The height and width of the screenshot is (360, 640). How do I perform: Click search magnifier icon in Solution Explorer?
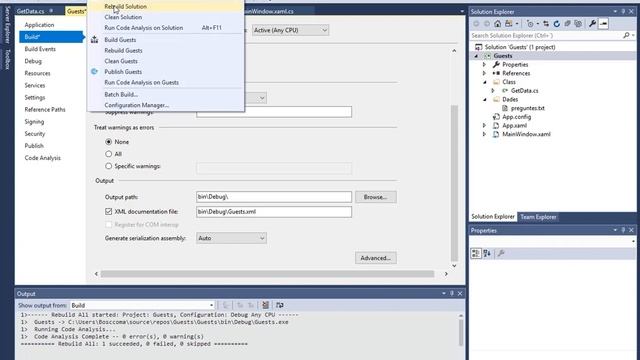626,36
